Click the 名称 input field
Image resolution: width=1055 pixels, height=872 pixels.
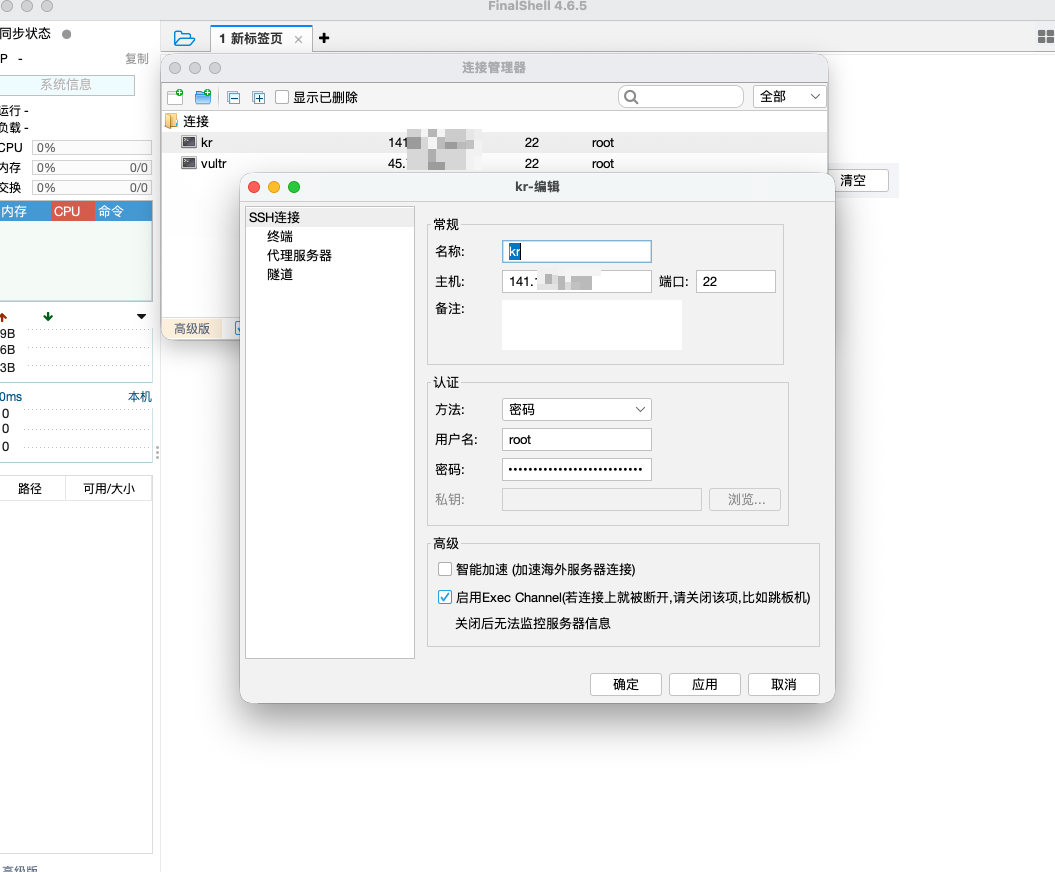pos(577,252)
